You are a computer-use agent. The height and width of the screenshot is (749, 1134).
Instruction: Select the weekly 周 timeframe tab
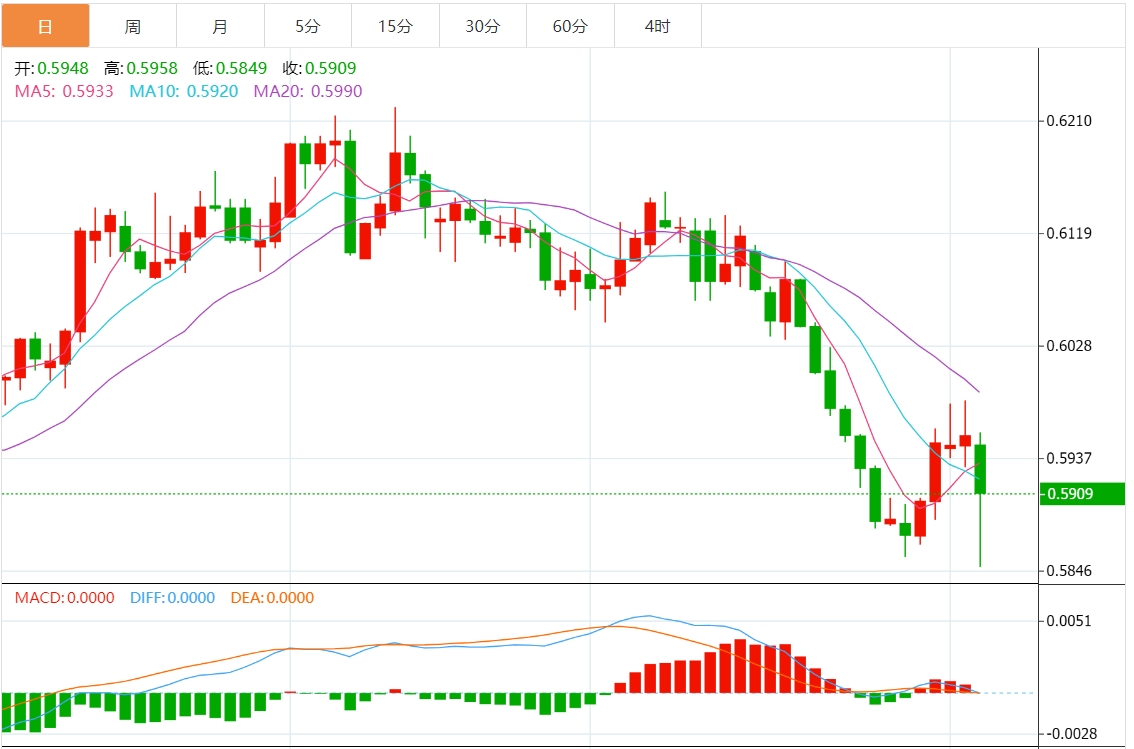pos(133,26)
